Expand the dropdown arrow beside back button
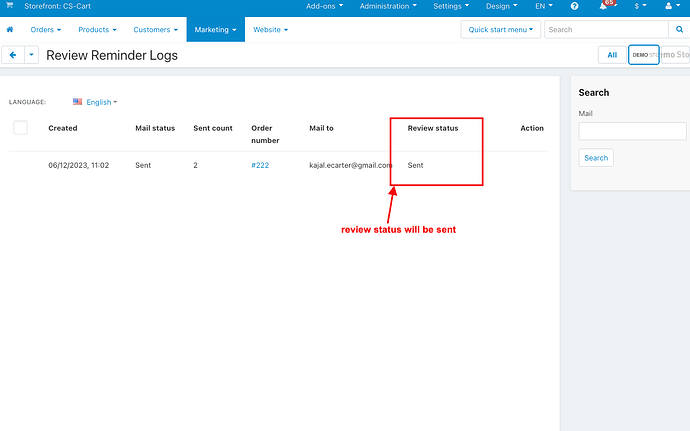 coord(31,55)
